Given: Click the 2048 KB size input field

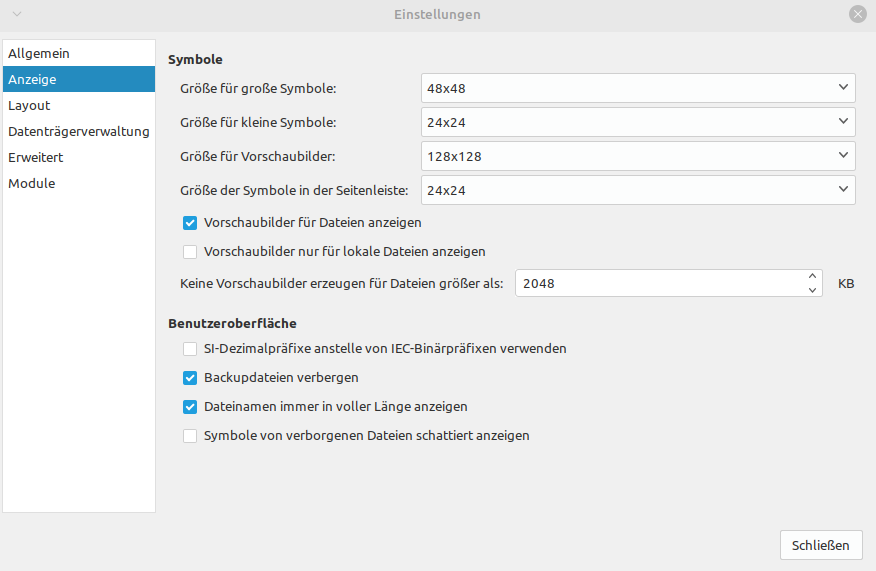Looking at the screenshot, I should (x=660, y=283).
